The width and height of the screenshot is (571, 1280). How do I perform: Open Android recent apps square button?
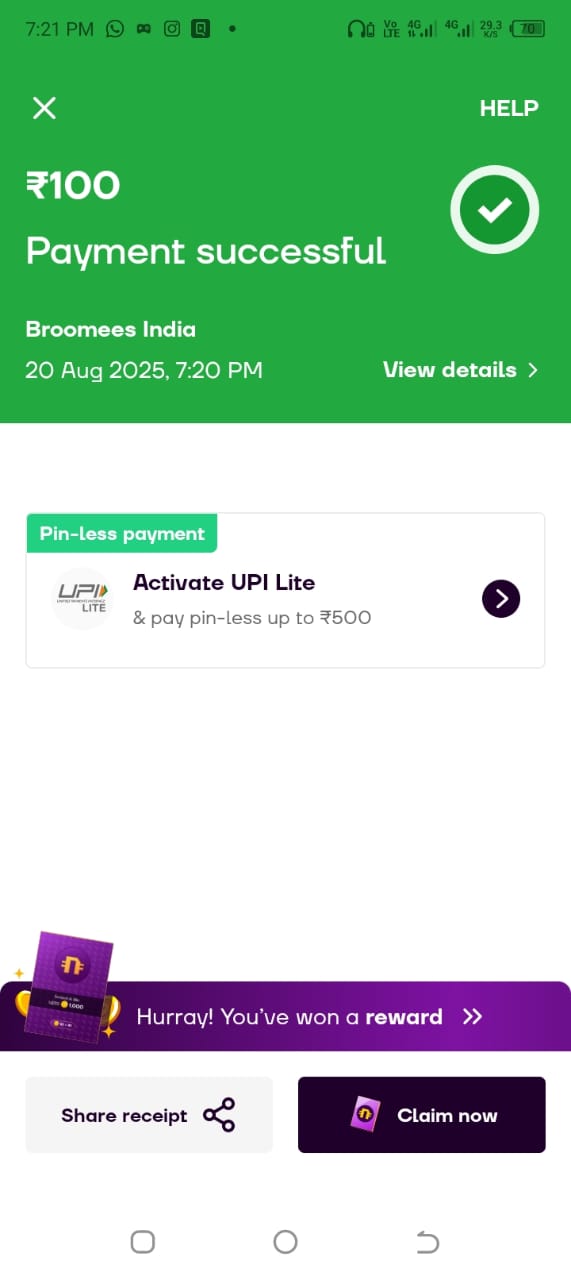coord(143,1242)
